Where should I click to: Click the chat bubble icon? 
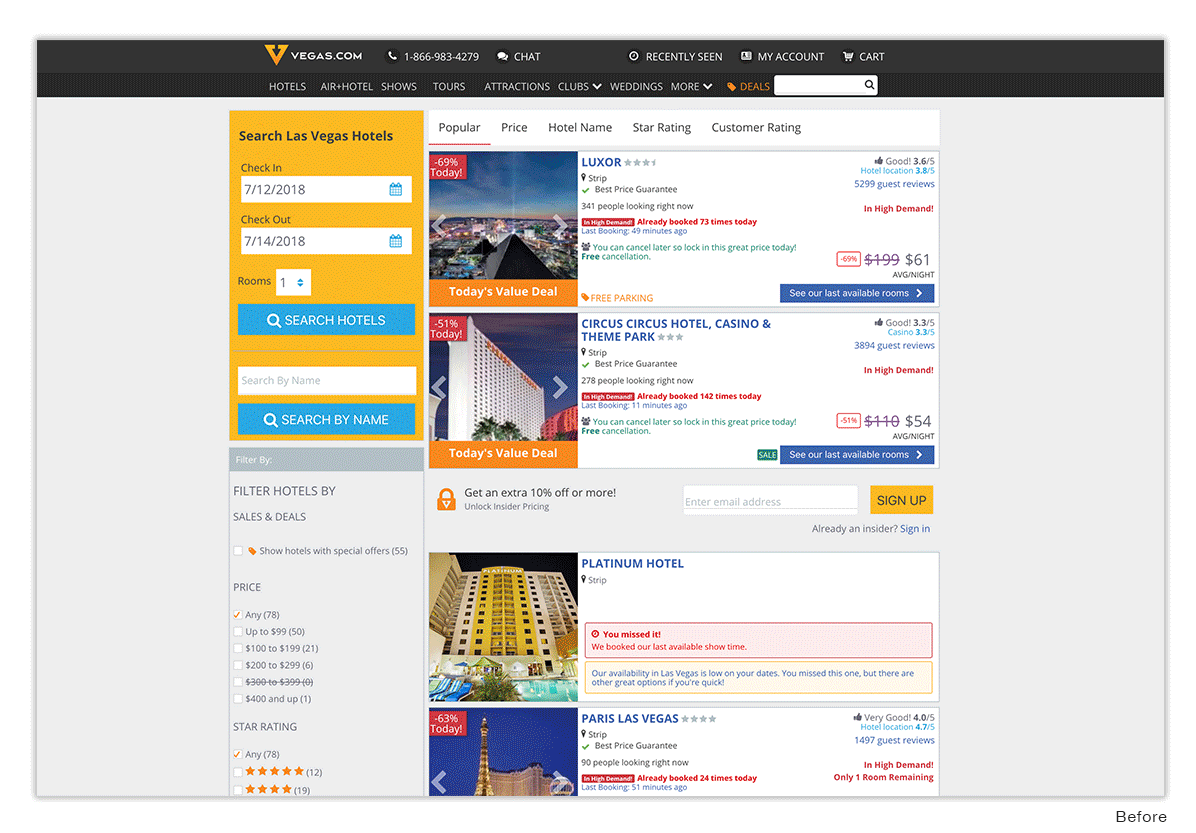502,56
